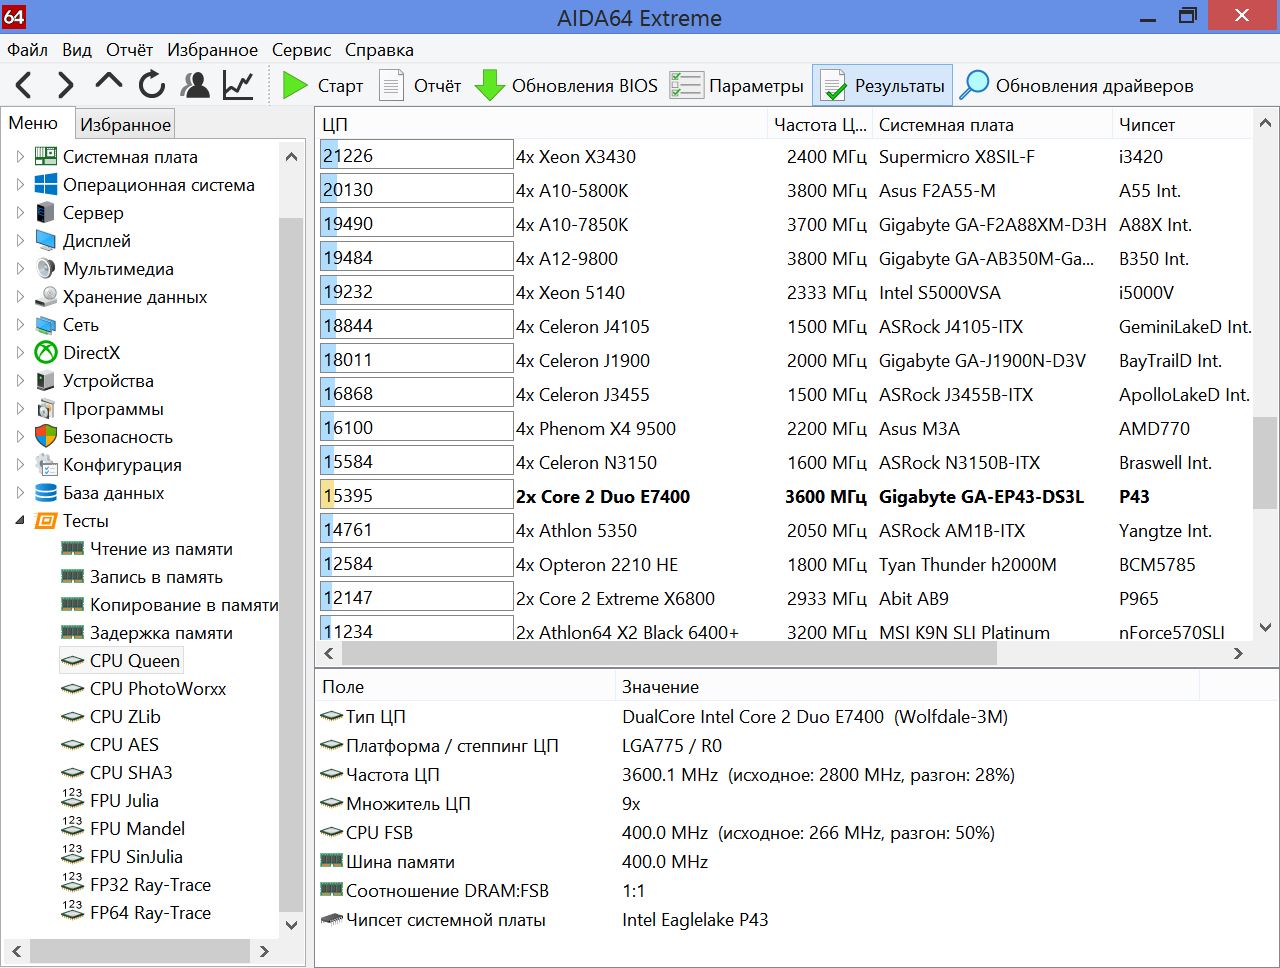Click the monitor icon beside Дисплей

pos(46,241)
